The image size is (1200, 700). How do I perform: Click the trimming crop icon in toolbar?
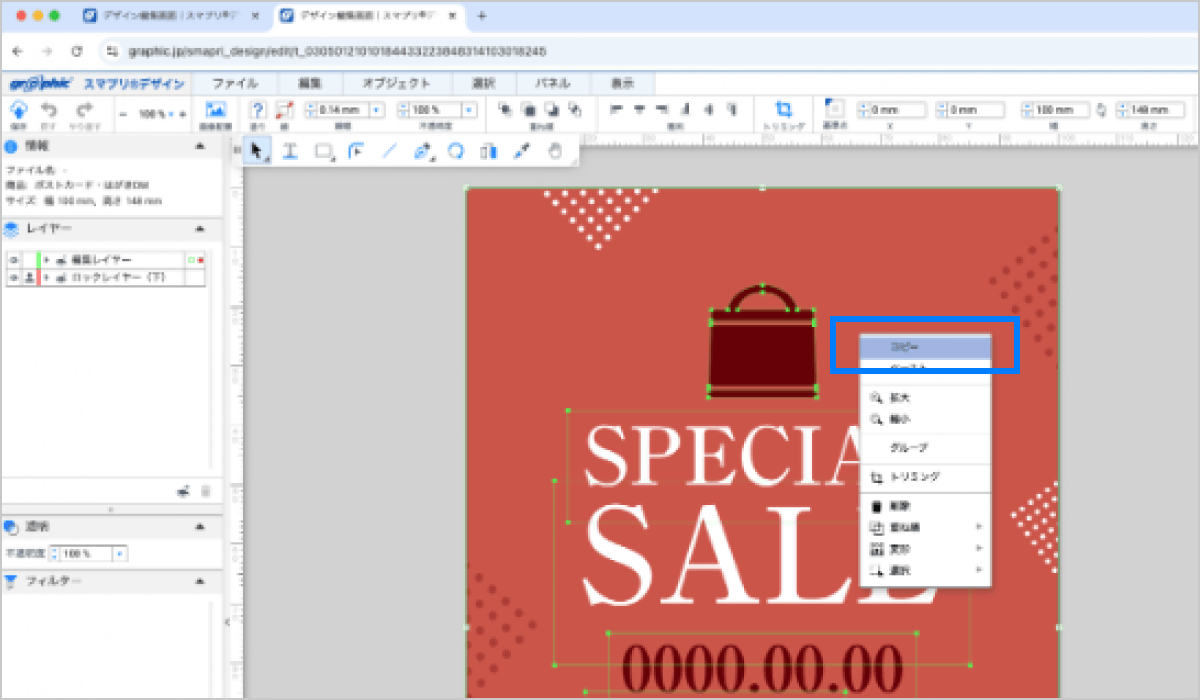(x=784, y=110)
